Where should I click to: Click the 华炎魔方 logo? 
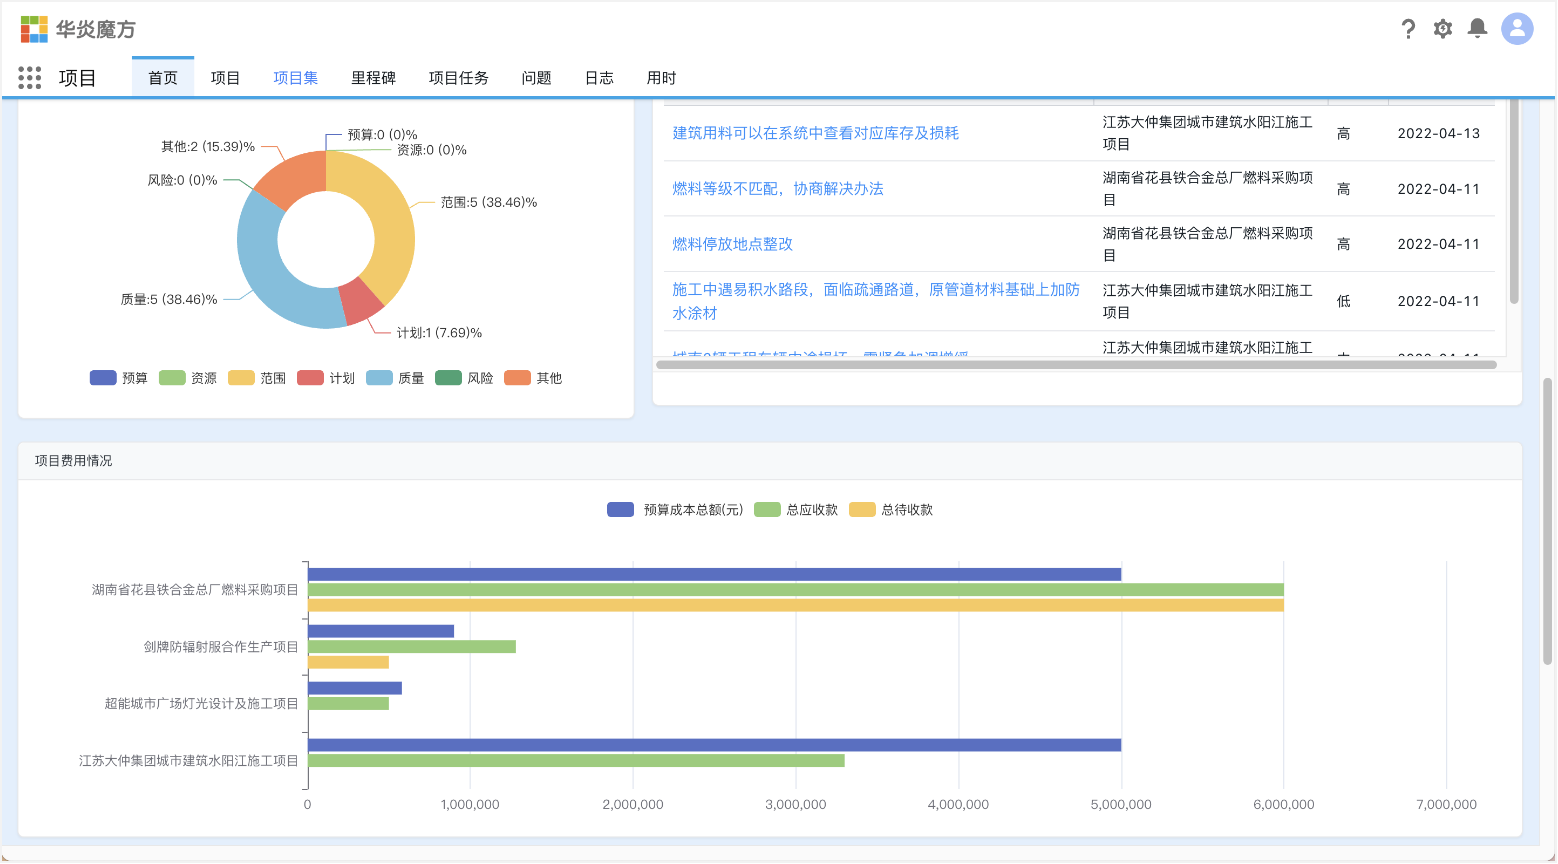pyautogui.click(x=78, y=29)
